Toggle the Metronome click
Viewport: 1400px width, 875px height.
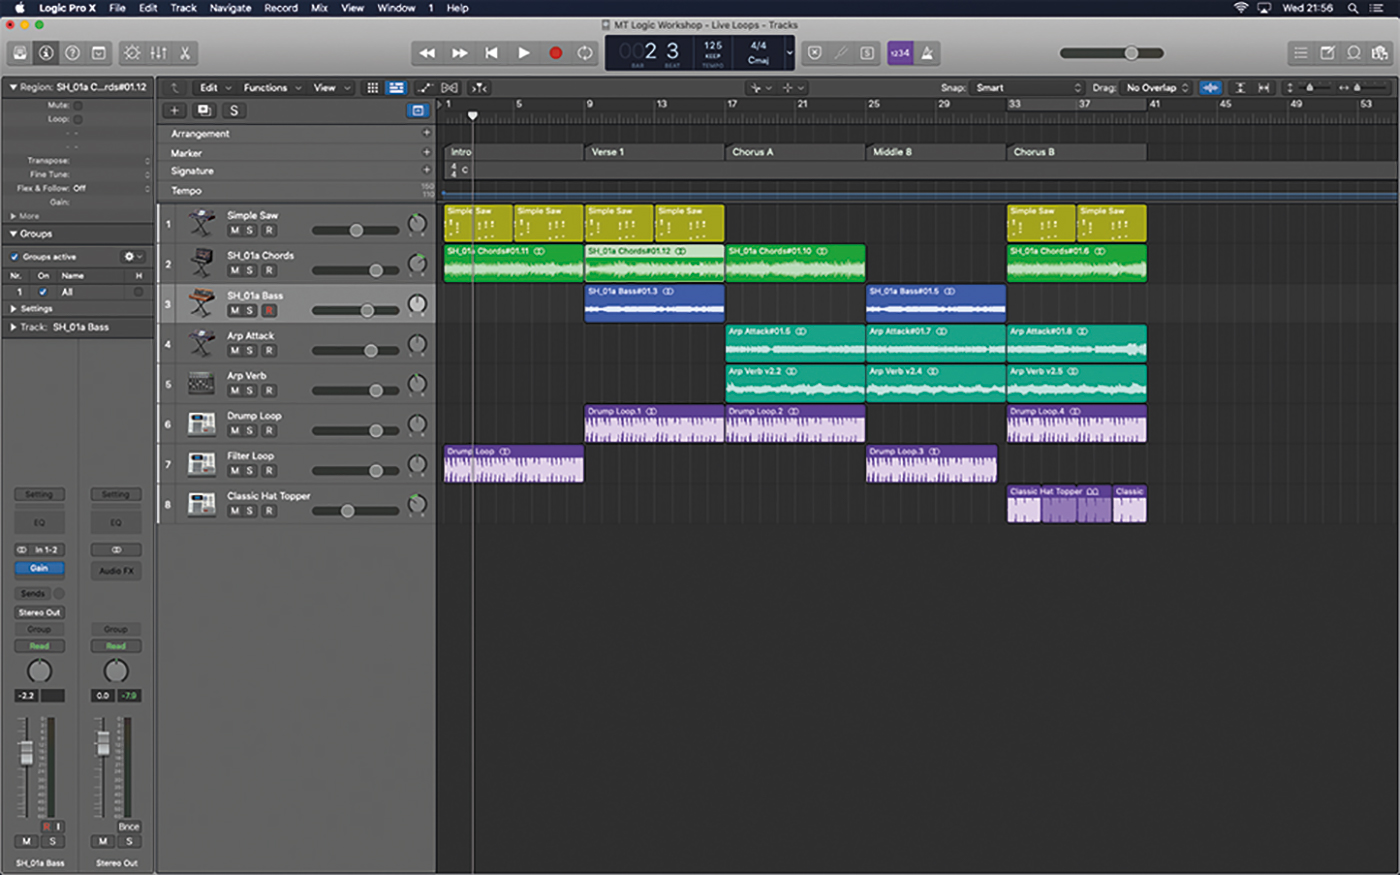pos(927,53)
